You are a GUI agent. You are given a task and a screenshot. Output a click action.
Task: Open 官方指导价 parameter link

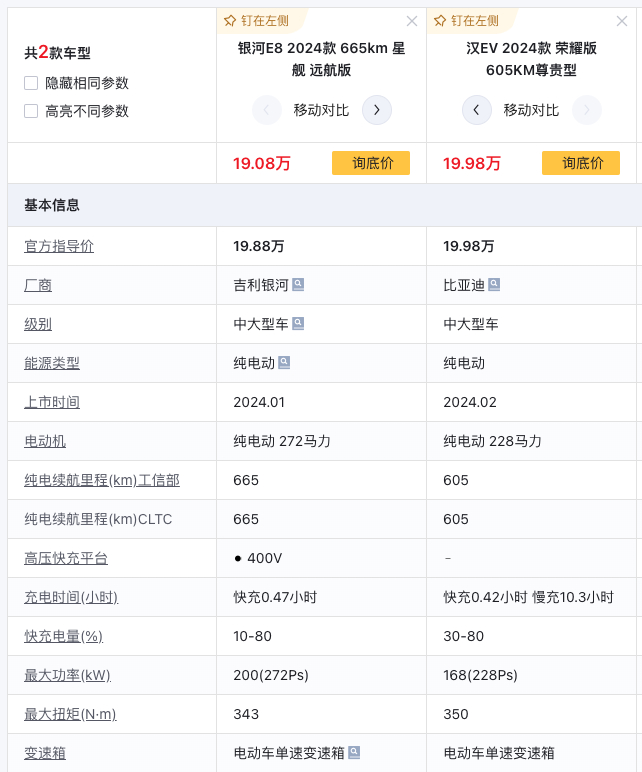click(x=59, y=246)
